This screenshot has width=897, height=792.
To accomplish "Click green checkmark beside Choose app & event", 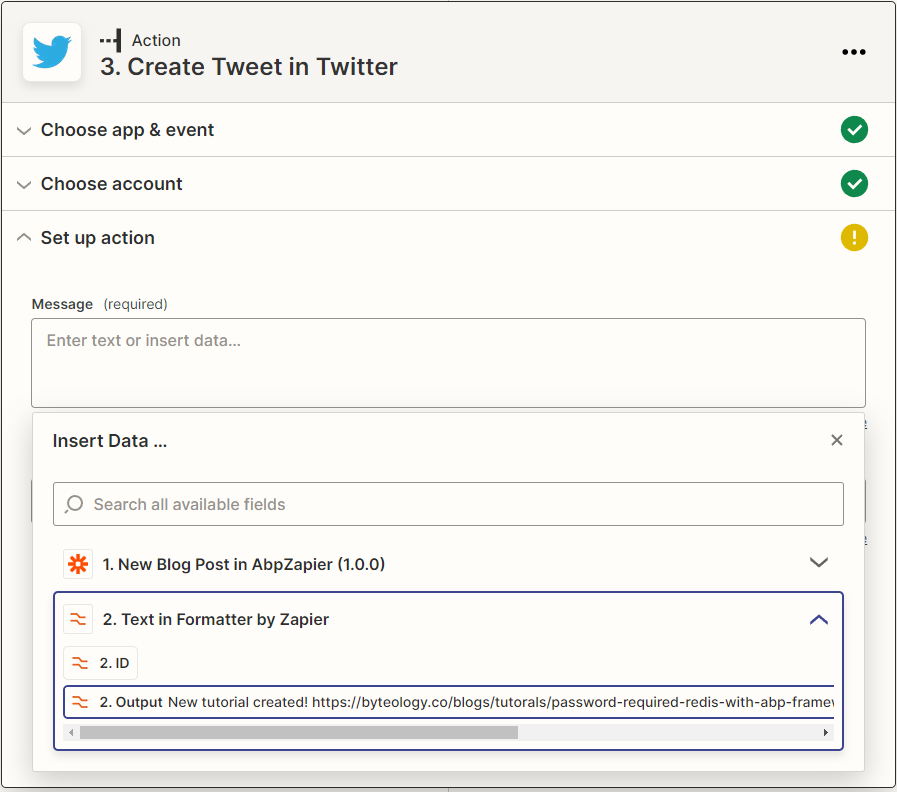I will (854, 130).
